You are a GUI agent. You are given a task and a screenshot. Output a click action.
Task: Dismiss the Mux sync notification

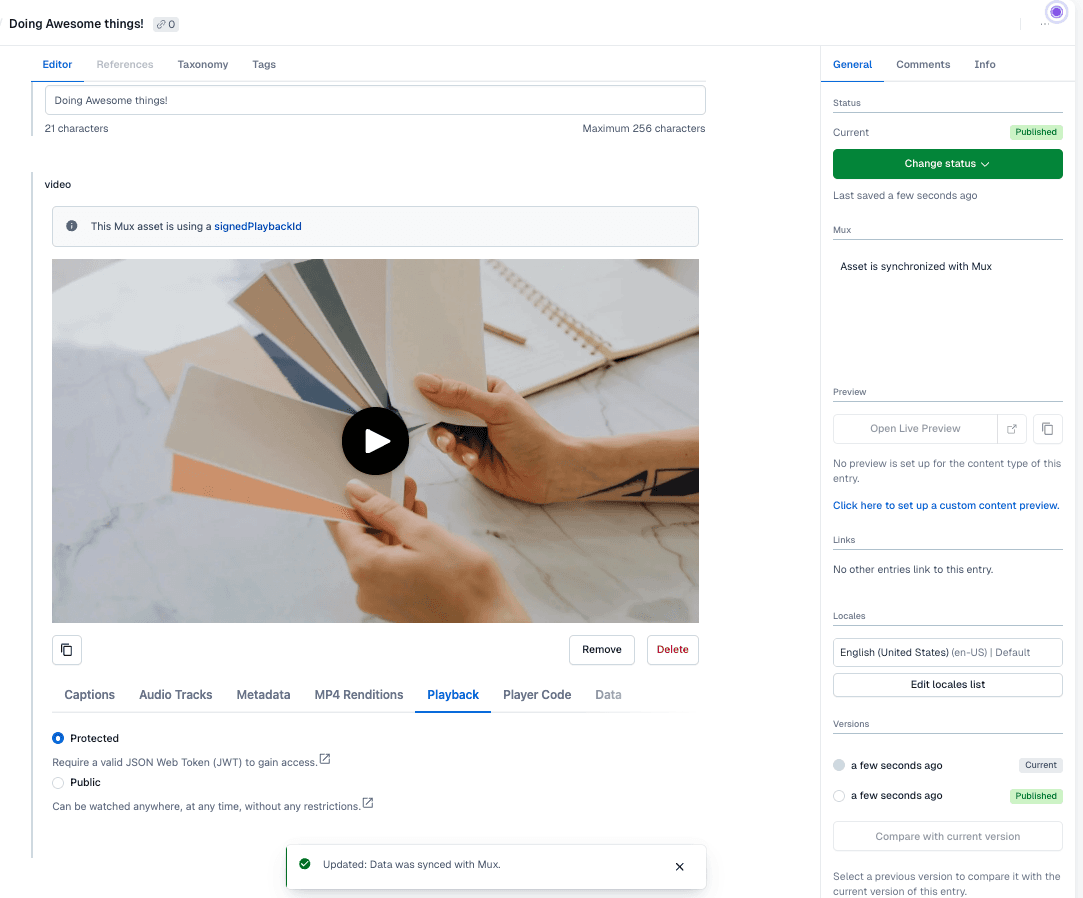tap(680, 867)
